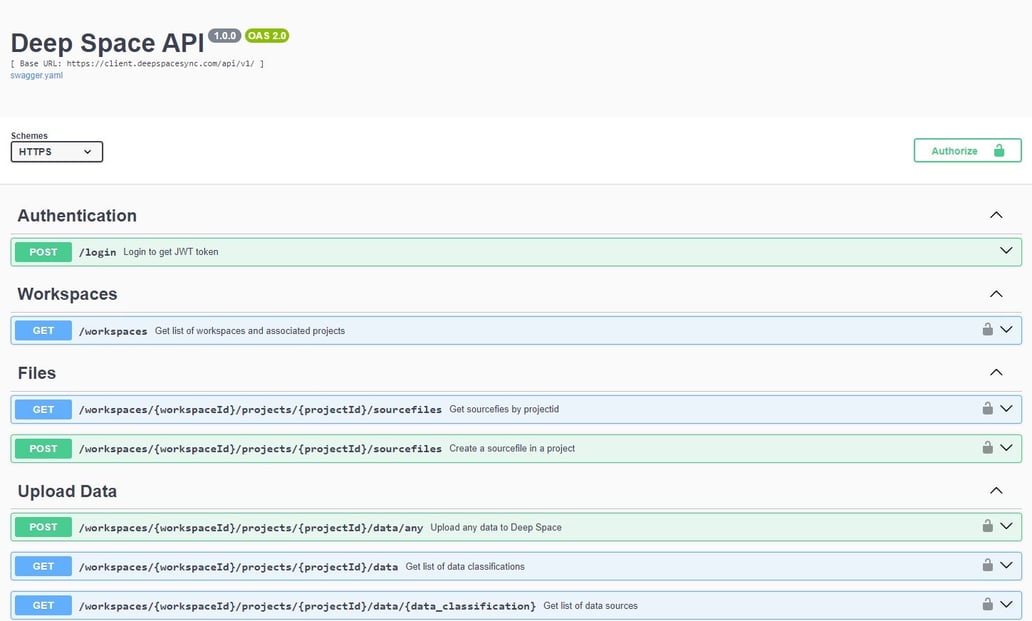Collapse the Workspaces section
The width and height of the screenshot is (1032, 621).
point(996,293)
